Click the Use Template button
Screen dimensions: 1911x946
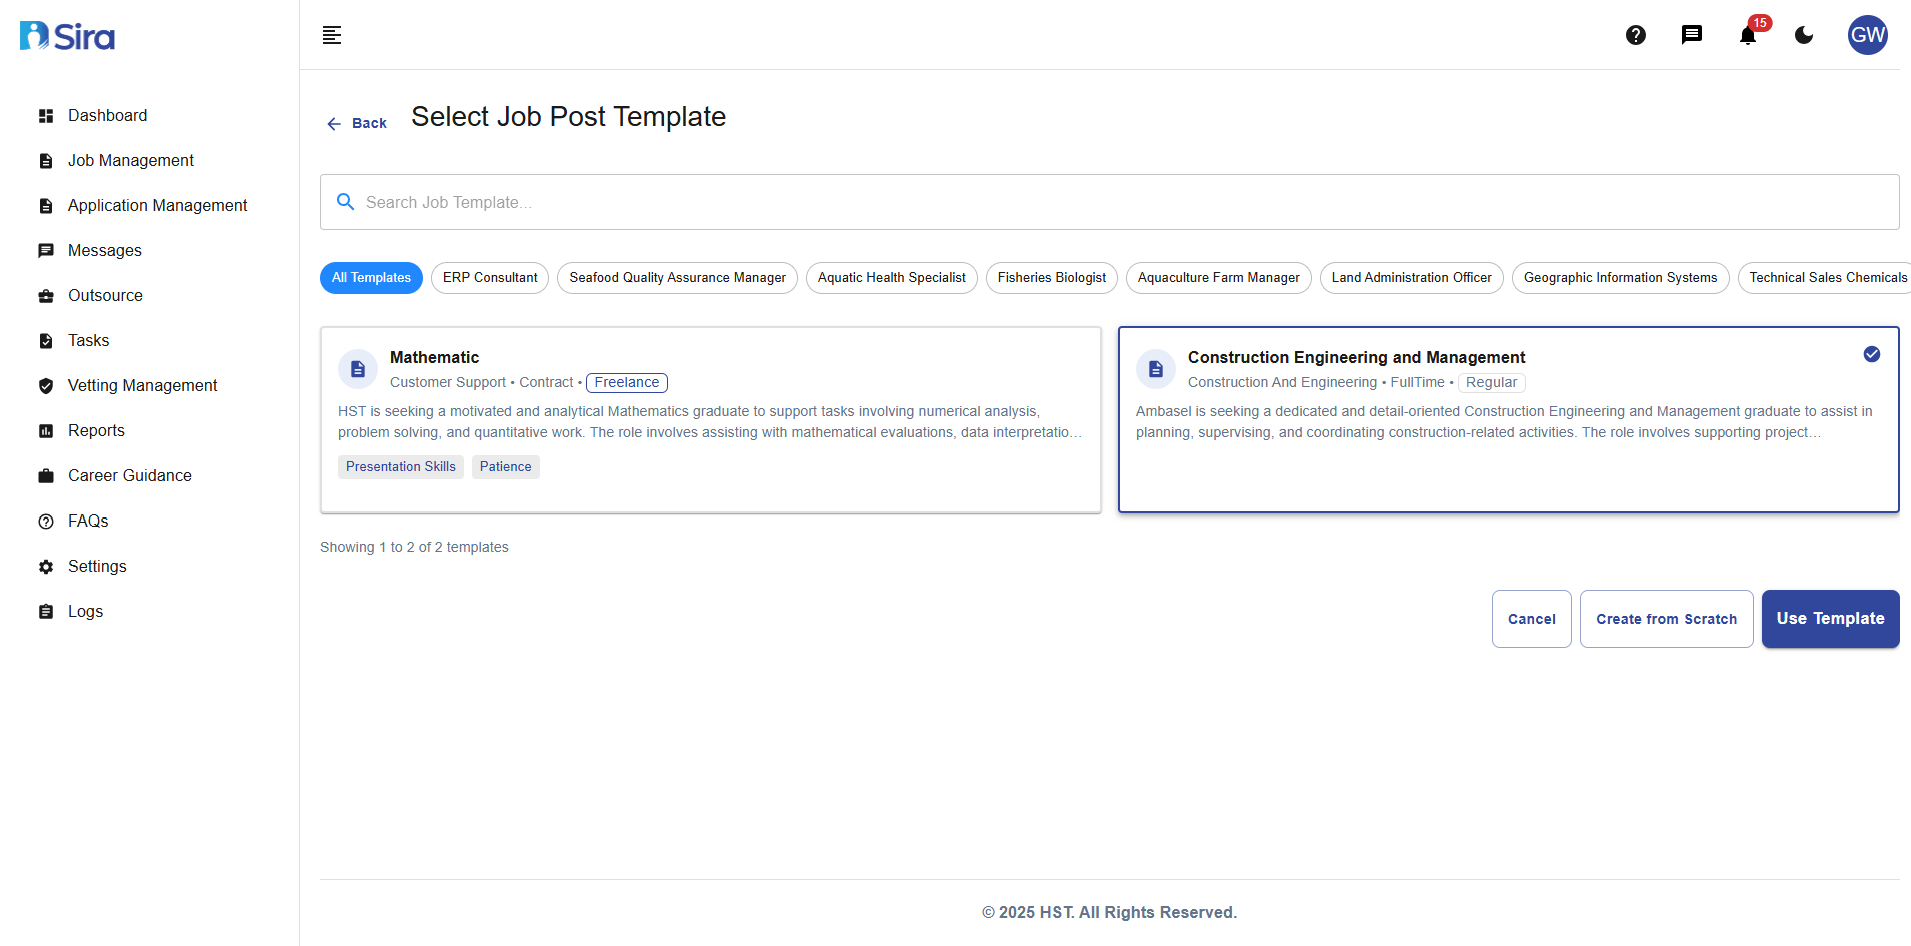point(1830,618)
